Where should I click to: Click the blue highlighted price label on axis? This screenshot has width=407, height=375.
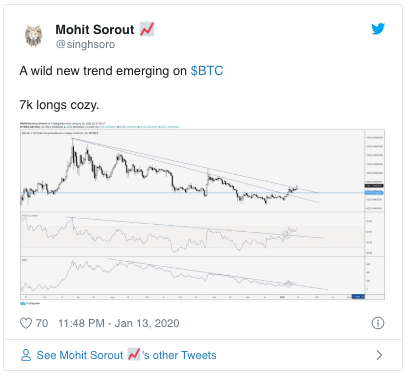pyautogui.click(x=374, y=193)
